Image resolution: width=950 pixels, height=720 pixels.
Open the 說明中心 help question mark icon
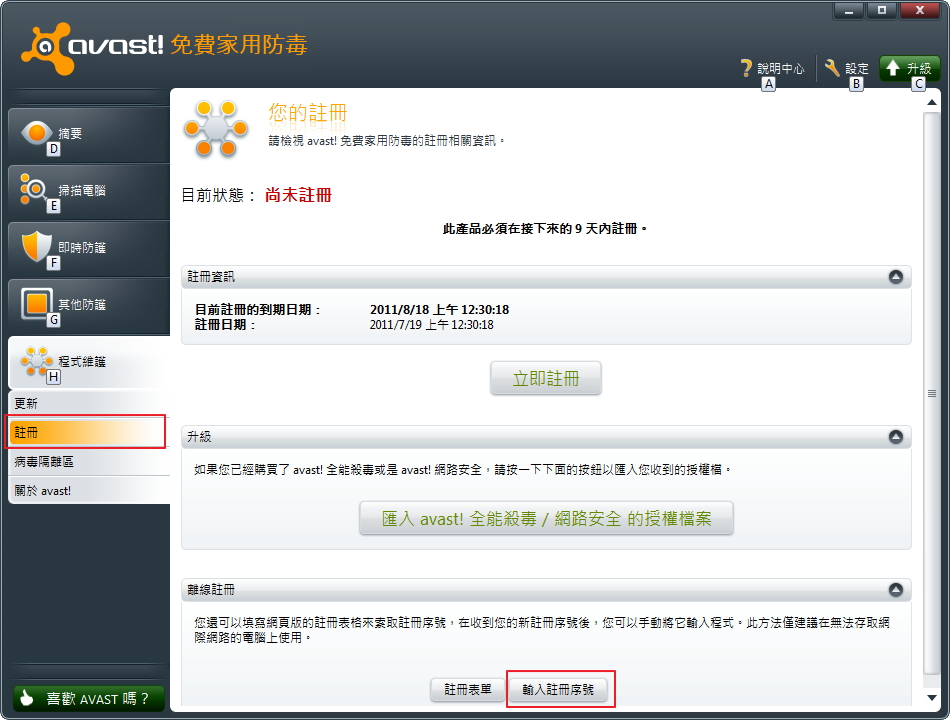pos(746,68)
